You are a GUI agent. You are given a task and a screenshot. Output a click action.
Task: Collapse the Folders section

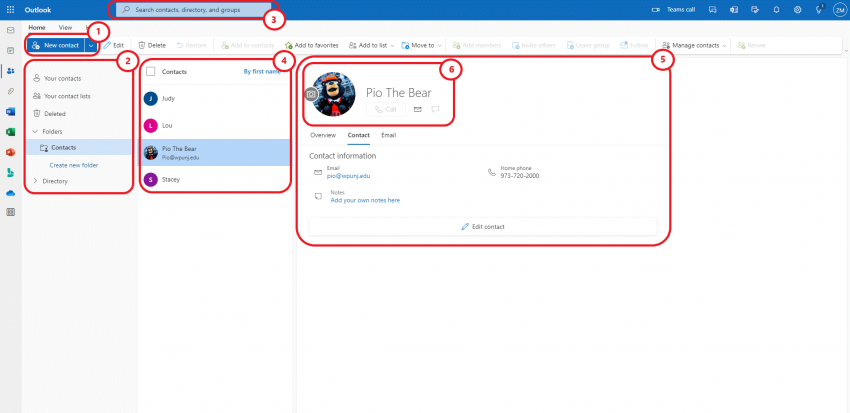click(36, 131)
